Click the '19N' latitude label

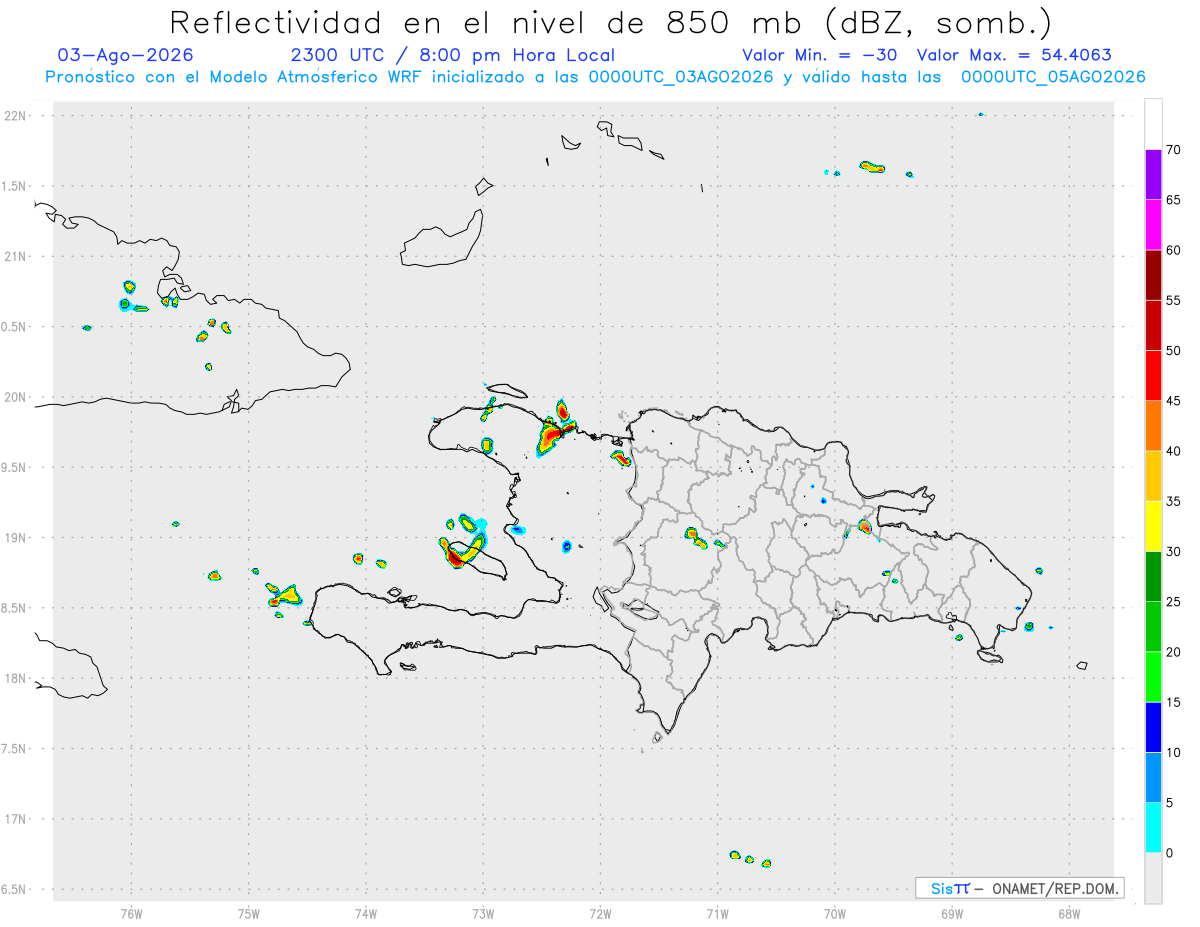pyautogui.click(x=15, y=537)
